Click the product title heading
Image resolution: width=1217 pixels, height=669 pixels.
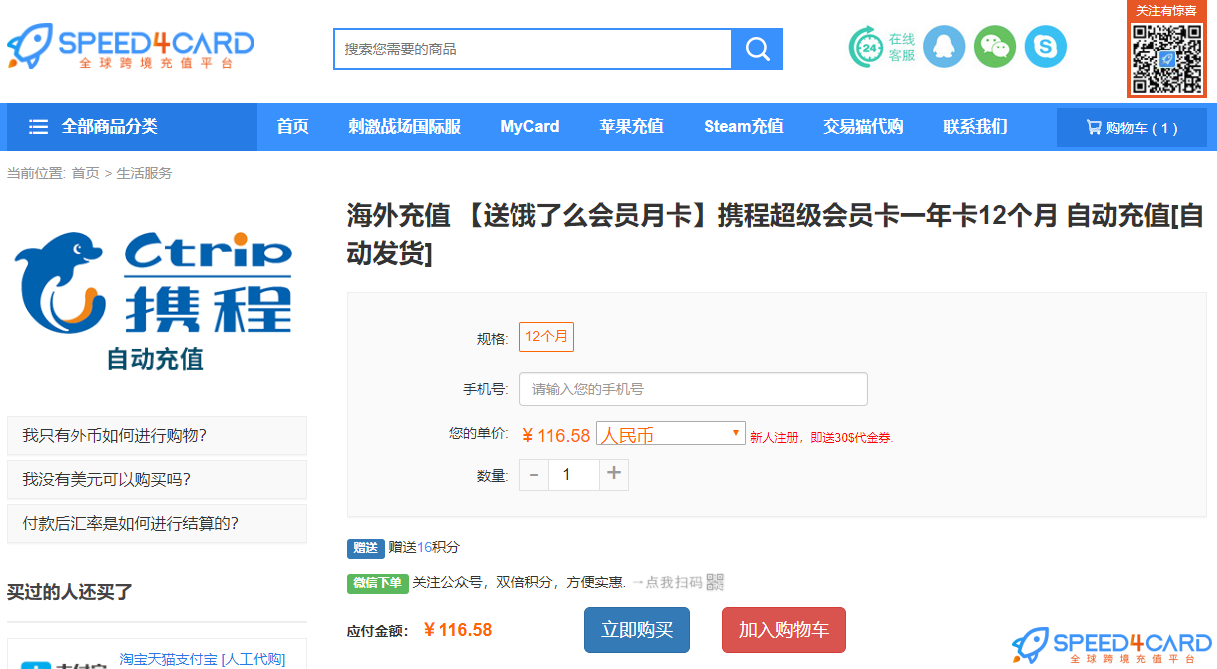click(775, 234)
